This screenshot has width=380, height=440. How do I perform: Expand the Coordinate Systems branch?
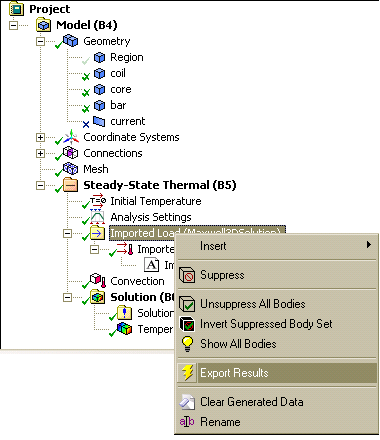pyautogui.click(x=40, y=137)
